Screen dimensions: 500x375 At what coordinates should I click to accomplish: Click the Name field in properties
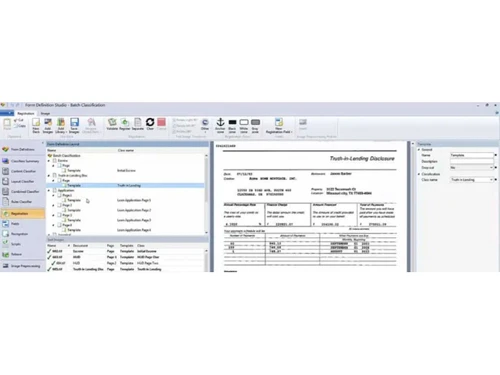pyautogui.click(x=472, y=155)
